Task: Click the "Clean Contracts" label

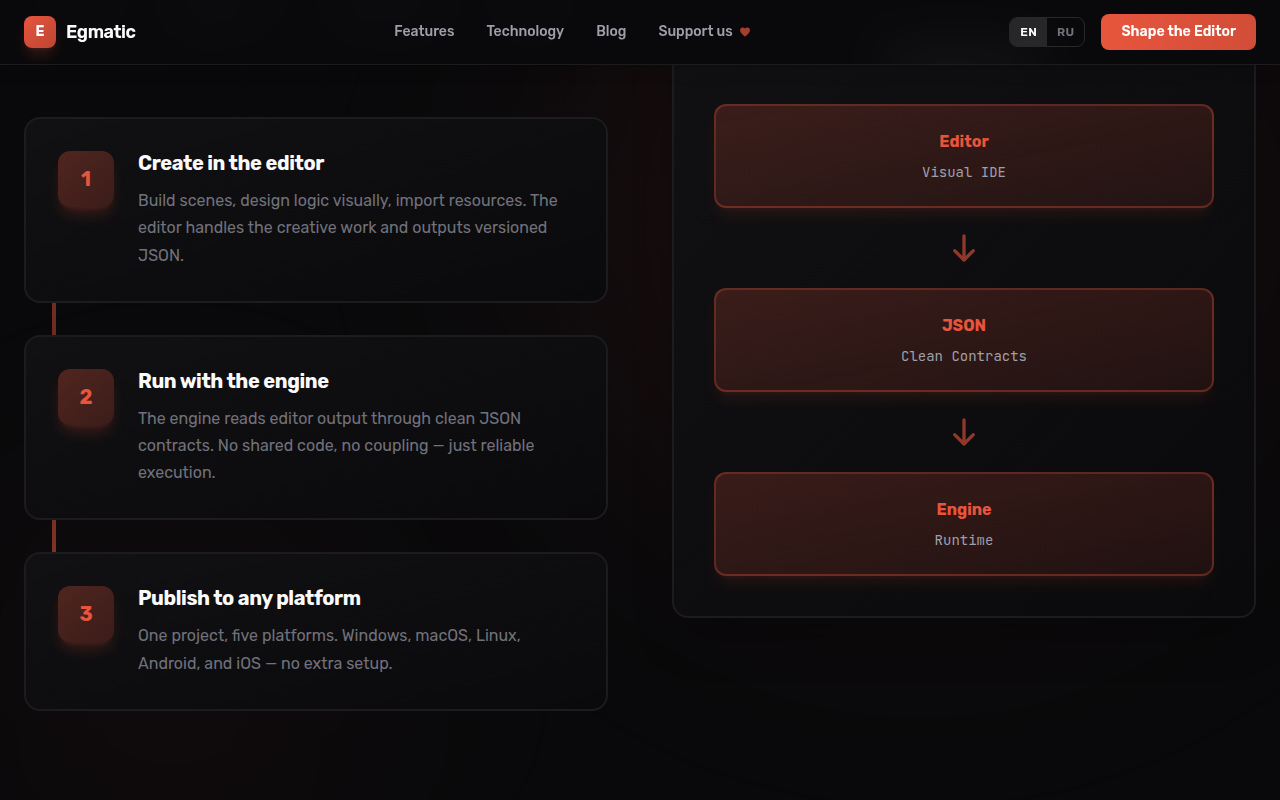Action: [x=964, y=356]
